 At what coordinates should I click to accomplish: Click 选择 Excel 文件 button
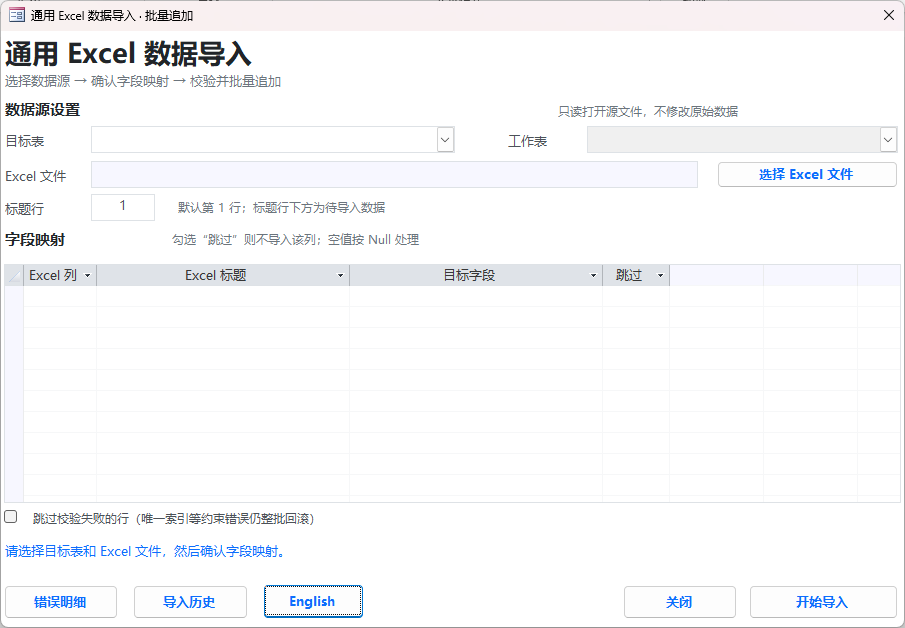[x=807, y=174]
